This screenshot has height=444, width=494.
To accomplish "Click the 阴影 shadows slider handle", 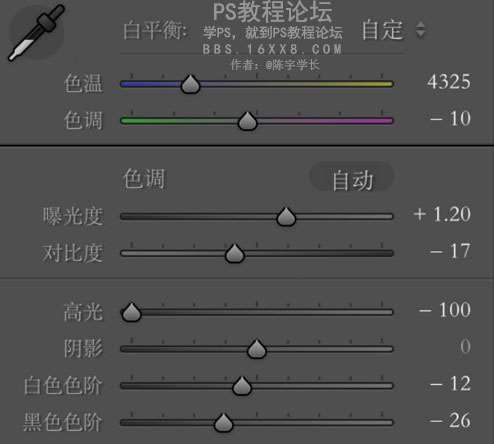I will pos(257,349).
